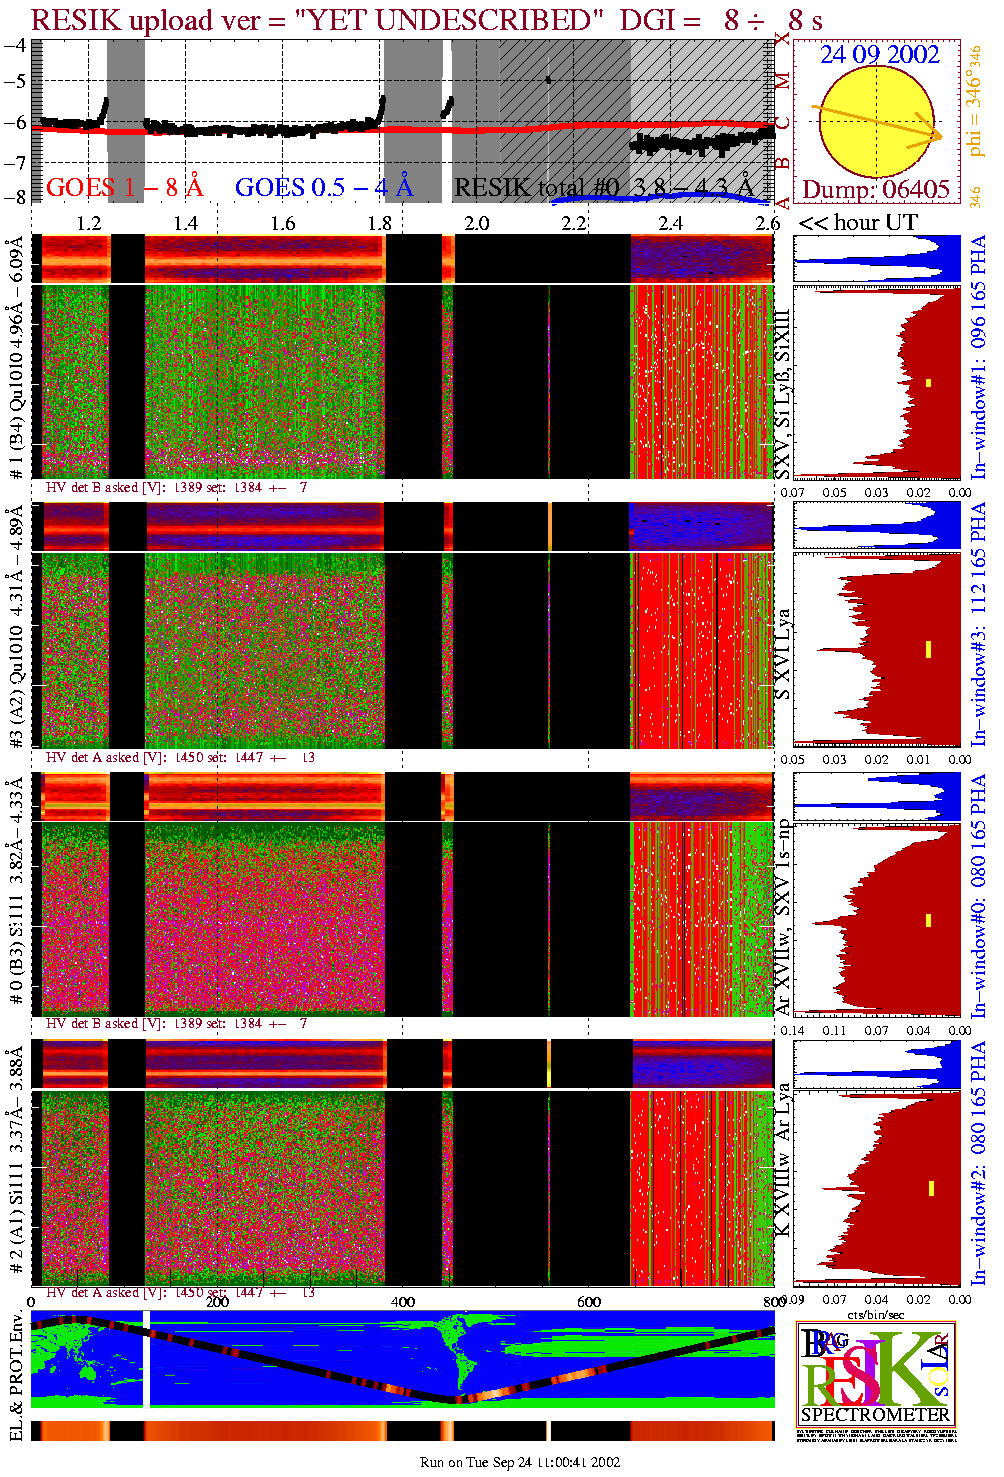Select the red GOES 1 – 8 Å legend
The image size is (1004, 1477).
point(124,187)
